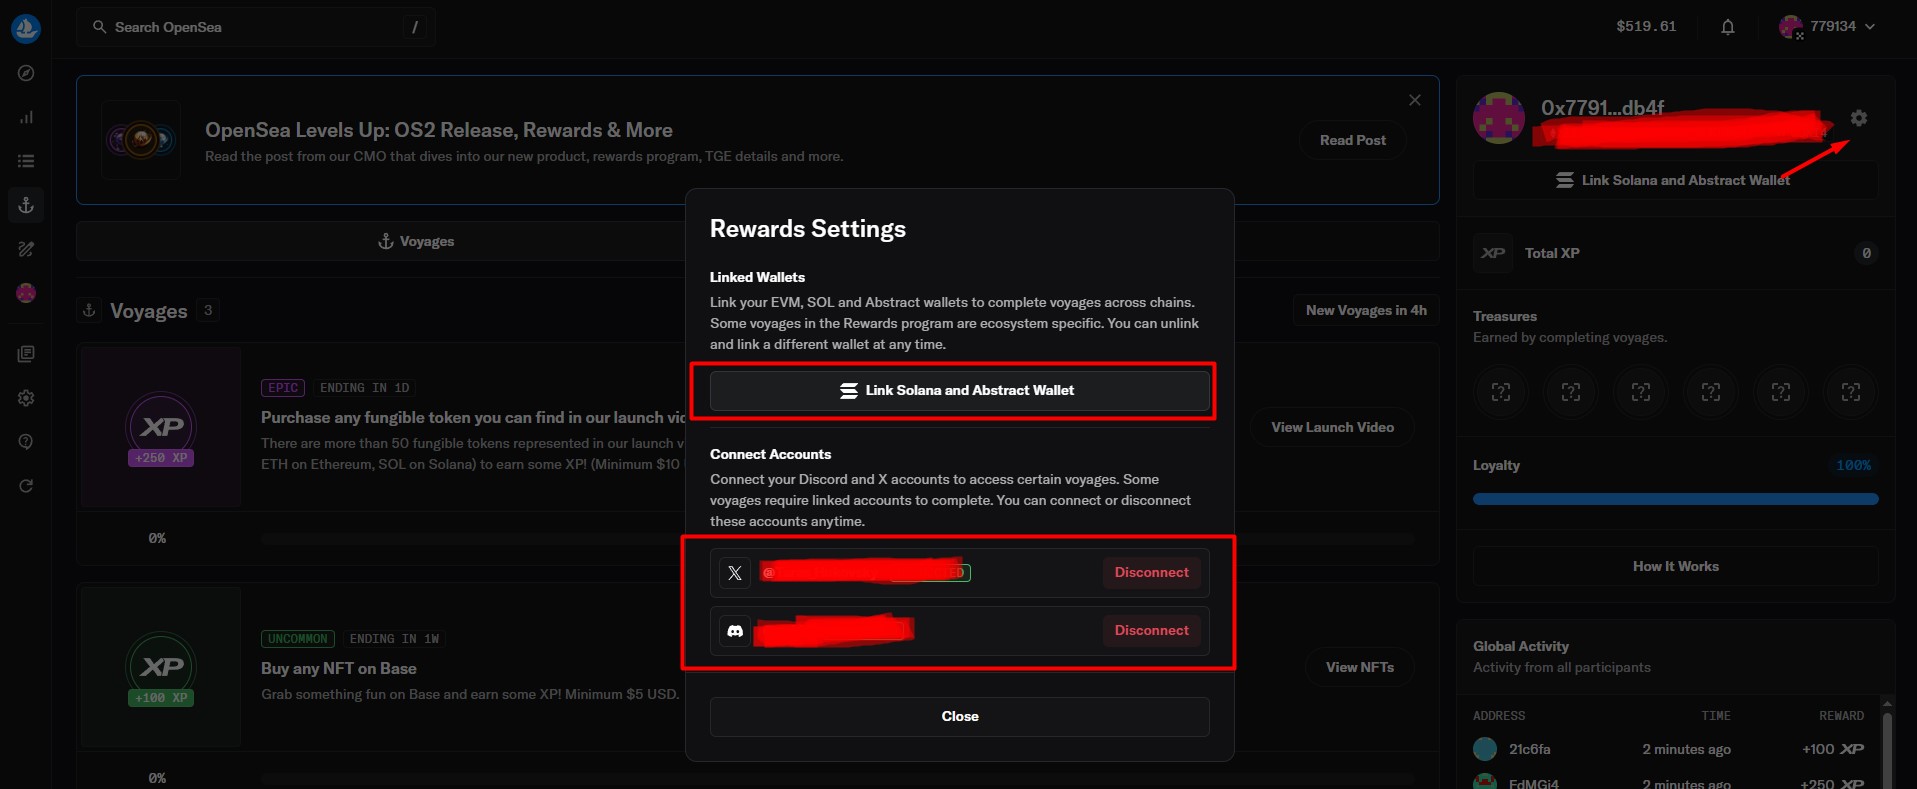Dismiss the OpenSea Levels Up banner

coord(1414,100)
